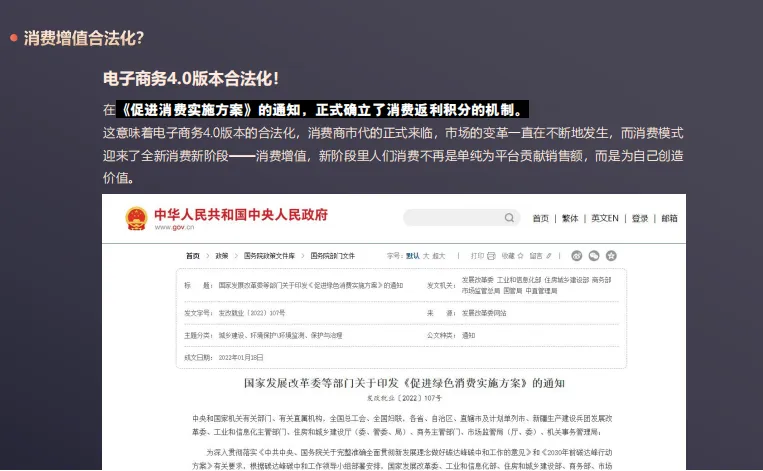Click the search magnifier icon
The image size is (763, 471).
[509, 217]
